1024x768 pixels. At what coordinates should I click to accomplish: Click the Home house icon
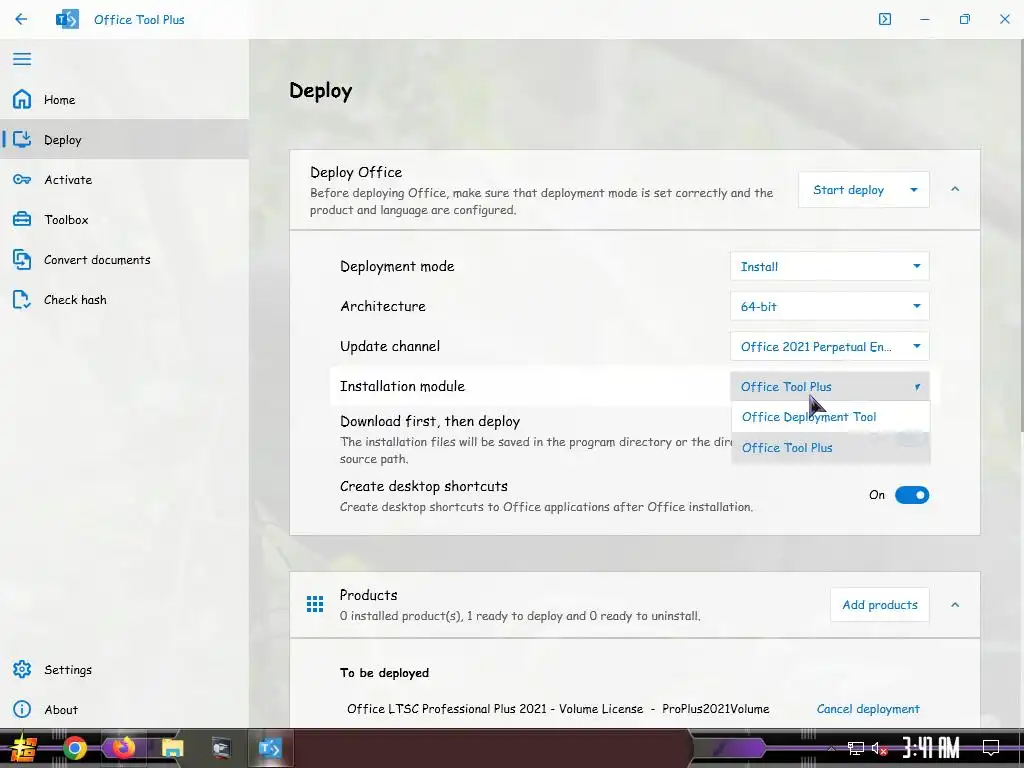coord(22,99)
